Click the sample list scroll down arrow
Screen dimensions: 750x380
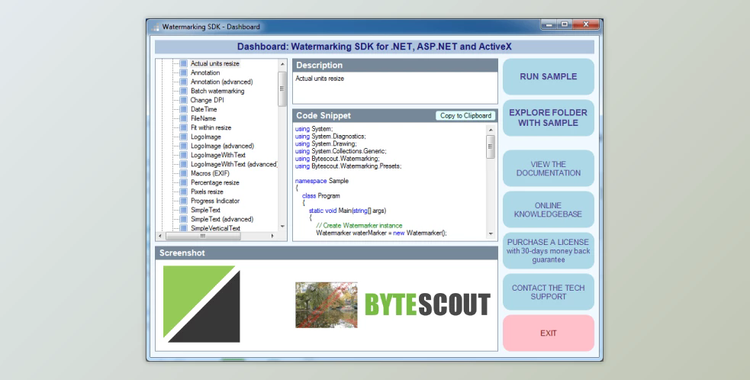(x=282, y=226)
